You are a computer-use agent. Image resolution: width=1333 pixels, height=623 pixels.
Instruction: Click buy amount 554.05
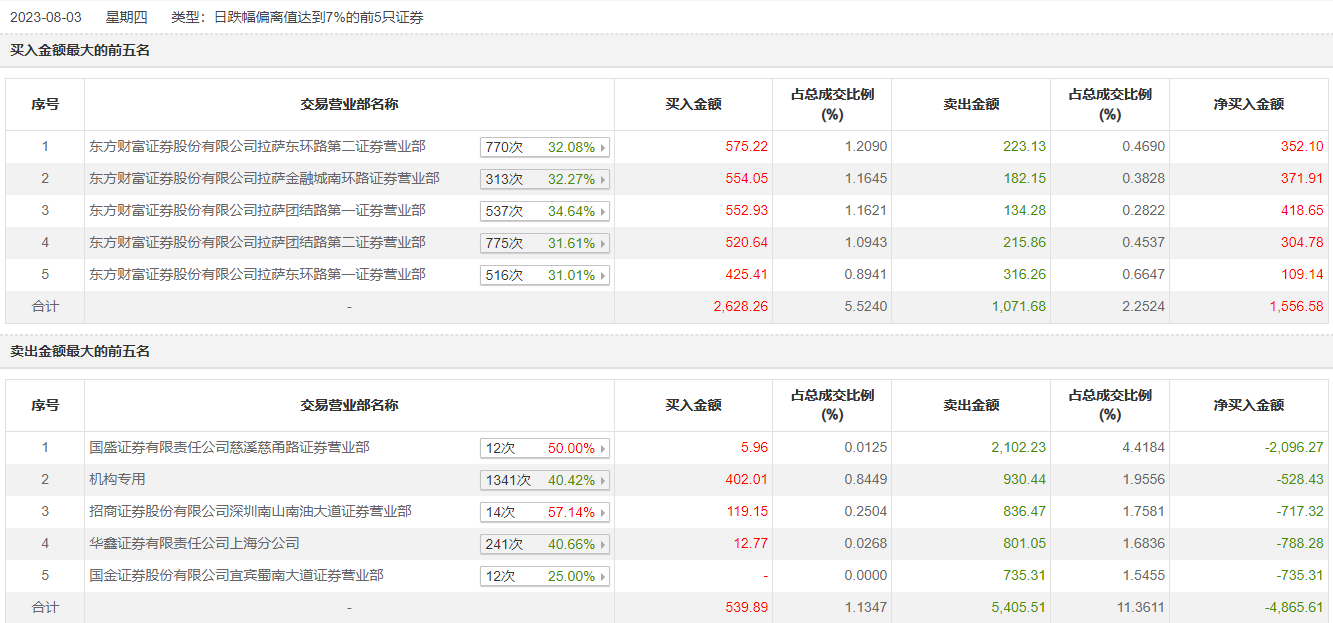pos(746,178)
